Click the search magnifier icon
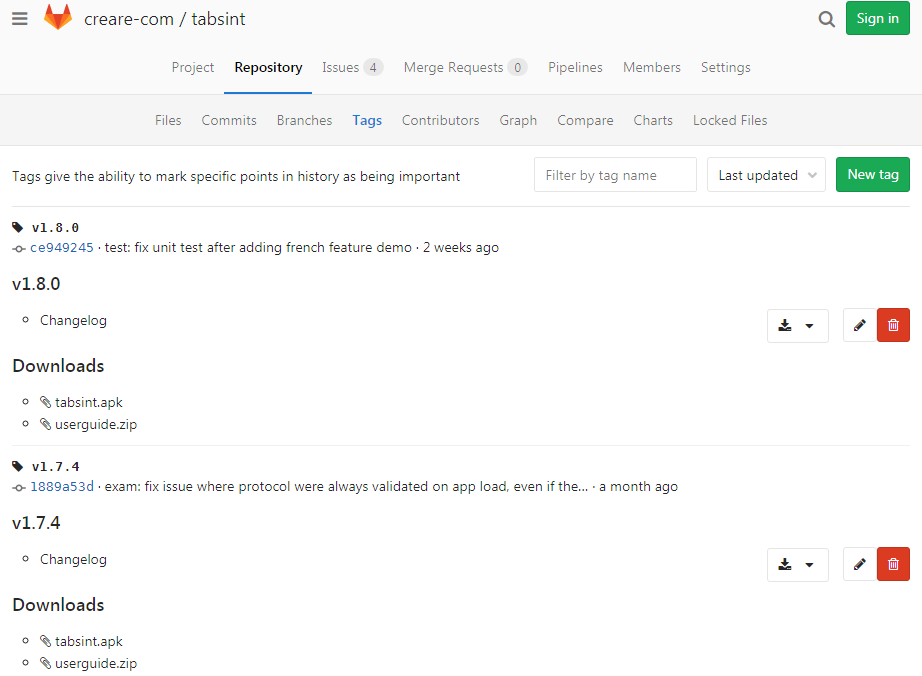The width and height of the screenshot is (922, 676). 826,19
